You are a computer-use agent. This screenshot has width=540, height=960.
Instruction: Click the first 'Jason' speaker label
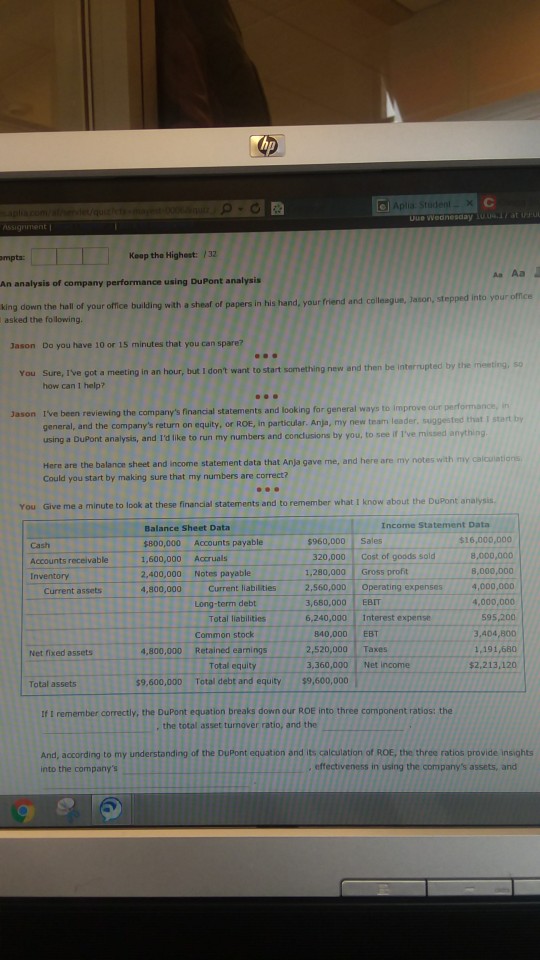(23, 345)
